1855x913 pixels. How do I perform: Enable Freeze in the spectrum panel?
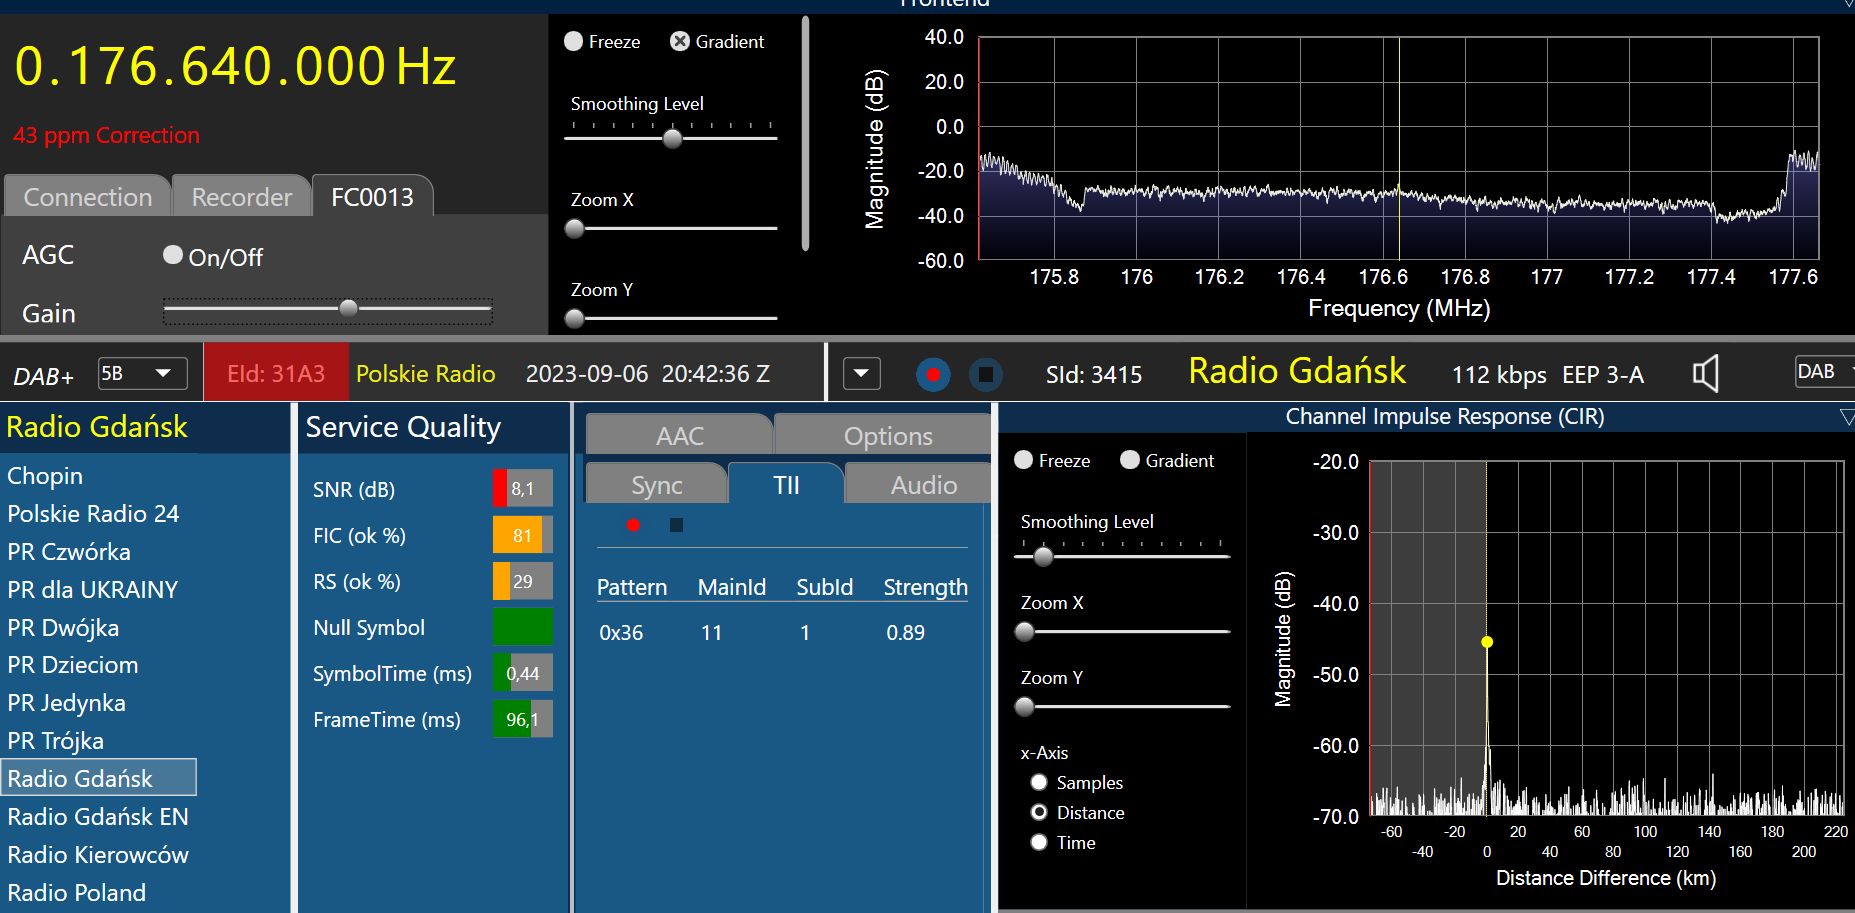tap(574, 42)
